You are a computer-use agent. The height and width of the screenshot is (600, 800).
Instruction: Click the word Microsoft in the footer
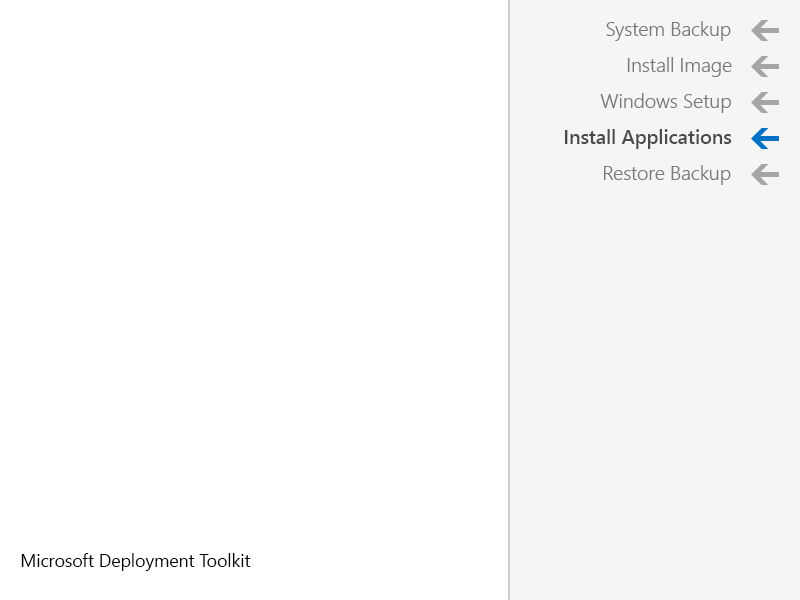(x=57, y=561)
